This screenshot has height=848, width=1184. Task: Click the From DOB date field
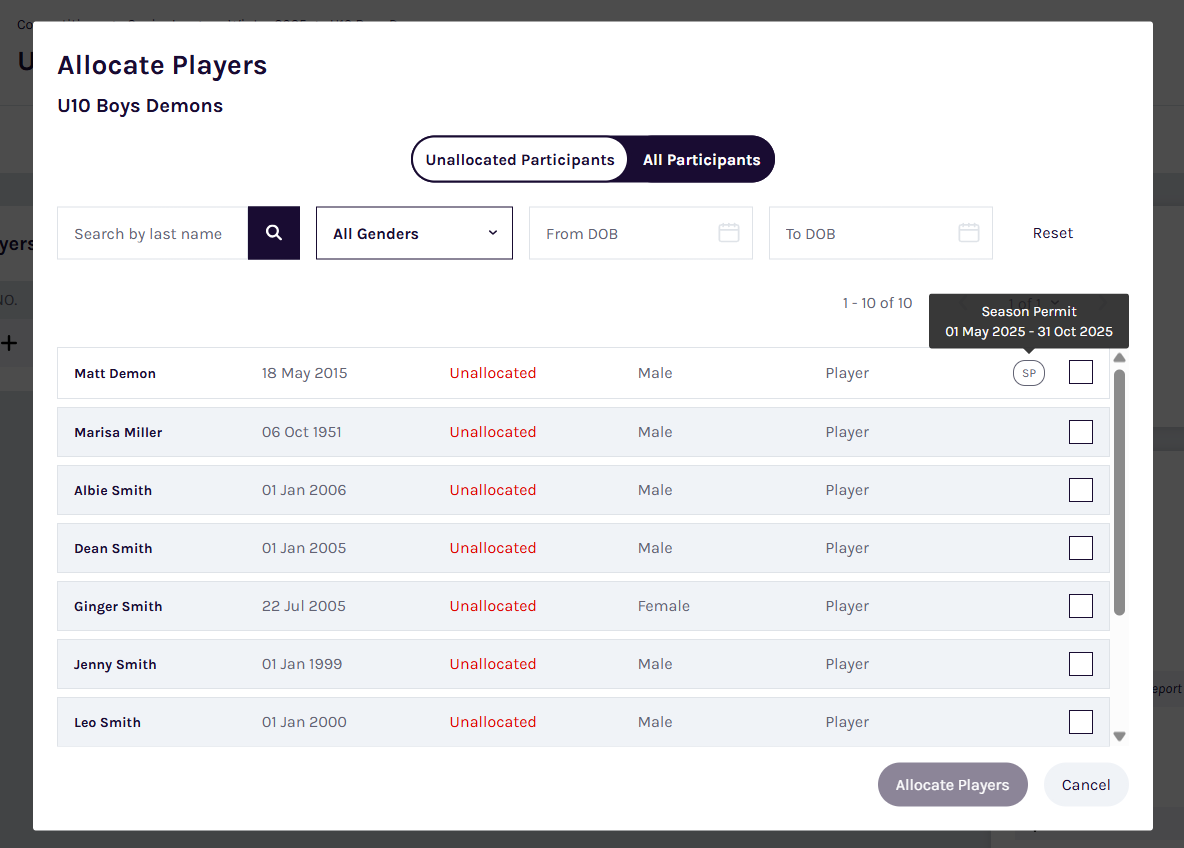coord(640,233)
